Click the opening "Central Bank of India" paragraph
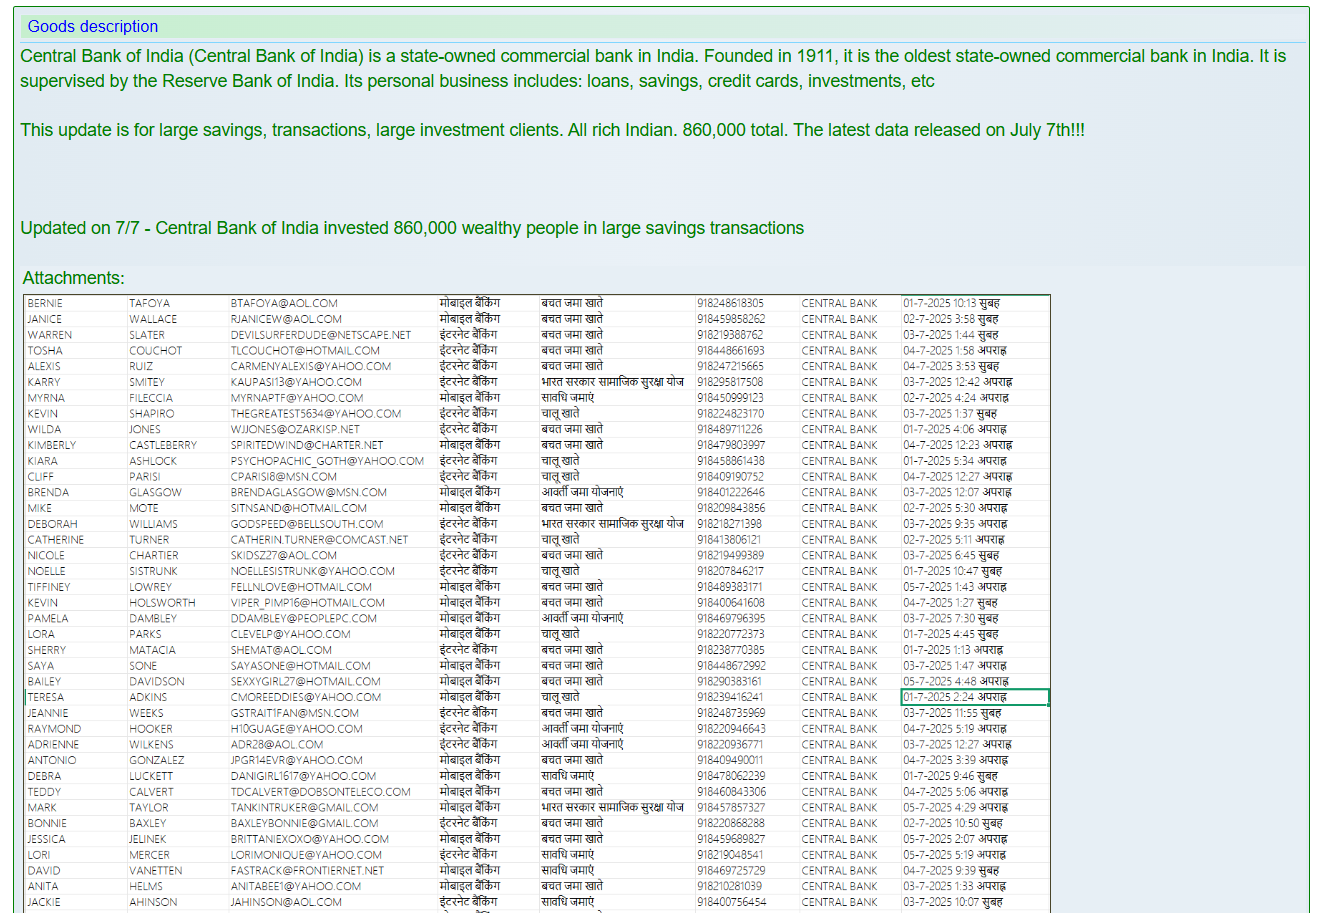The width and height of the screenshot is (1326, 913). (652, 68)
